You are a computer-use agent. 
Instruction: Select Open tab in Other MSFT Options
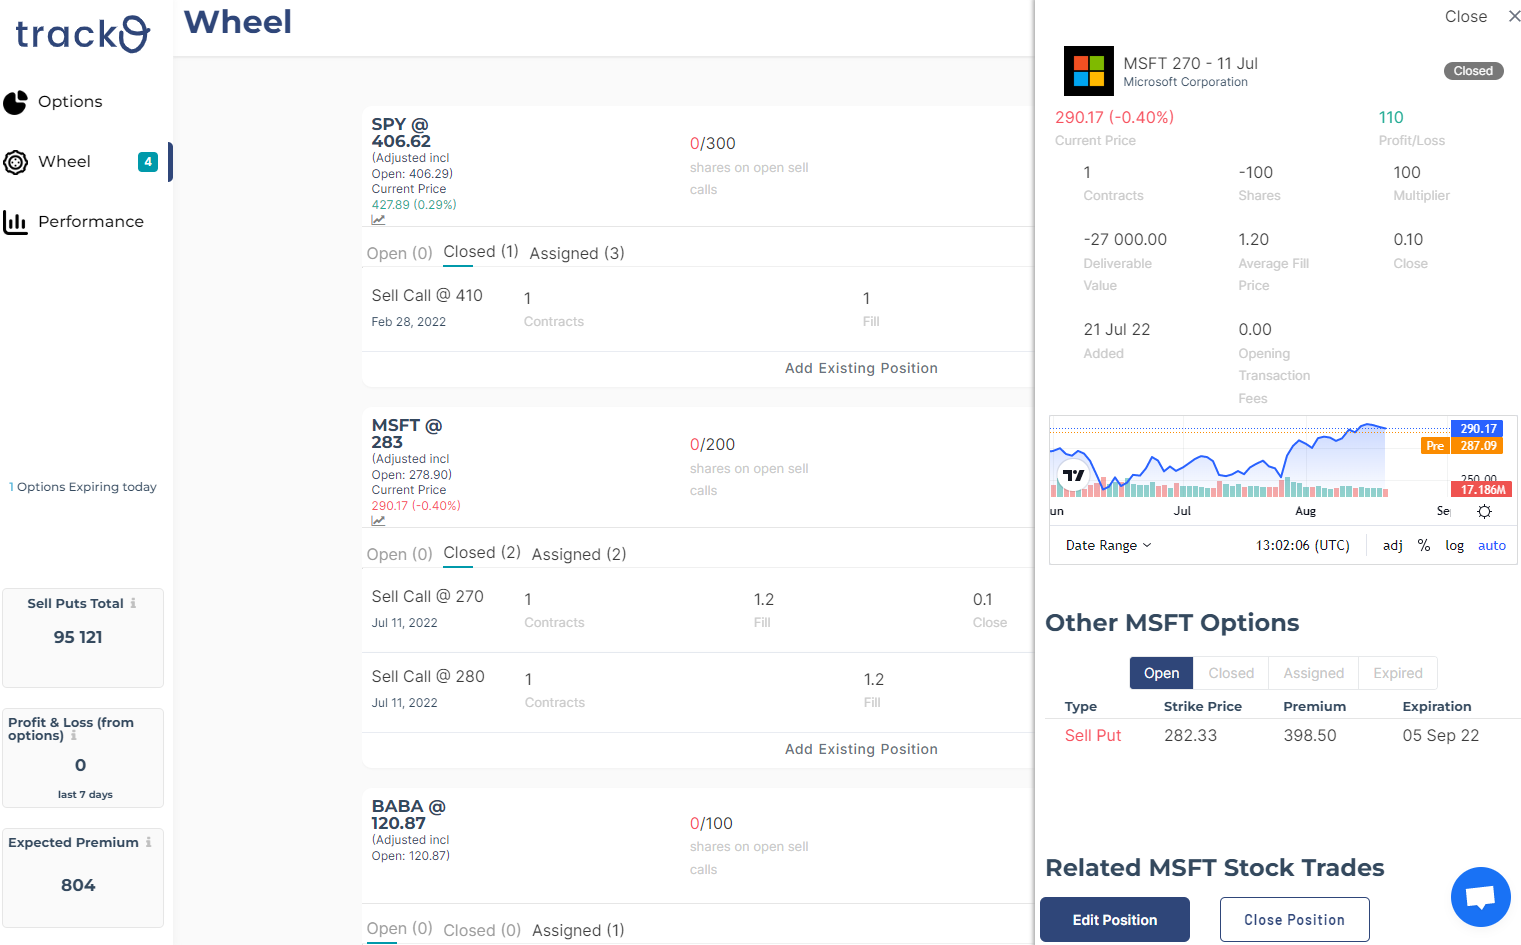tap(1161, 673)
